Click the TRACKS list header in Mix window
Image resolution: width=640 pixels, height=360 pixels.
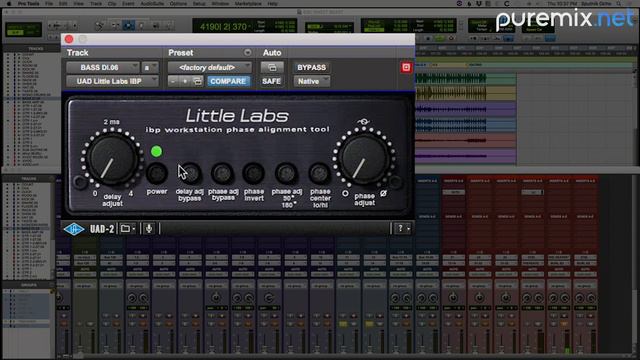click(x=29, y=179)
